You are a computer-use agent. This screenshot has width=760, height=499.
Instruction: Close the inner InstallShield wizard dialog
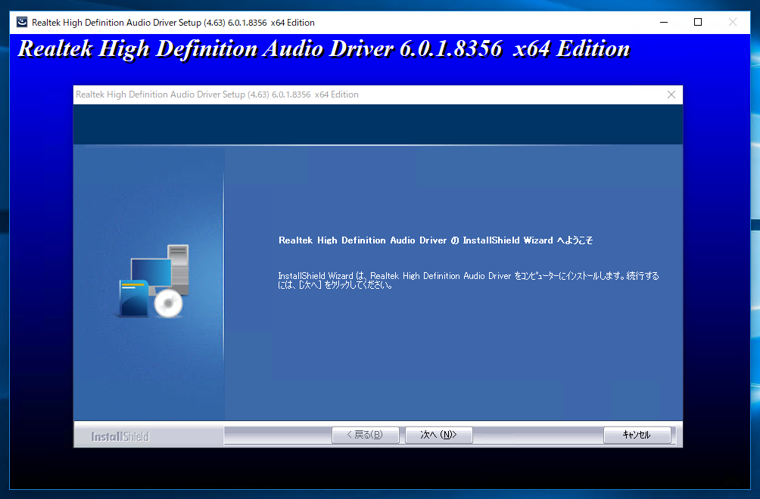pyautogui.click(x=671, y=94)
